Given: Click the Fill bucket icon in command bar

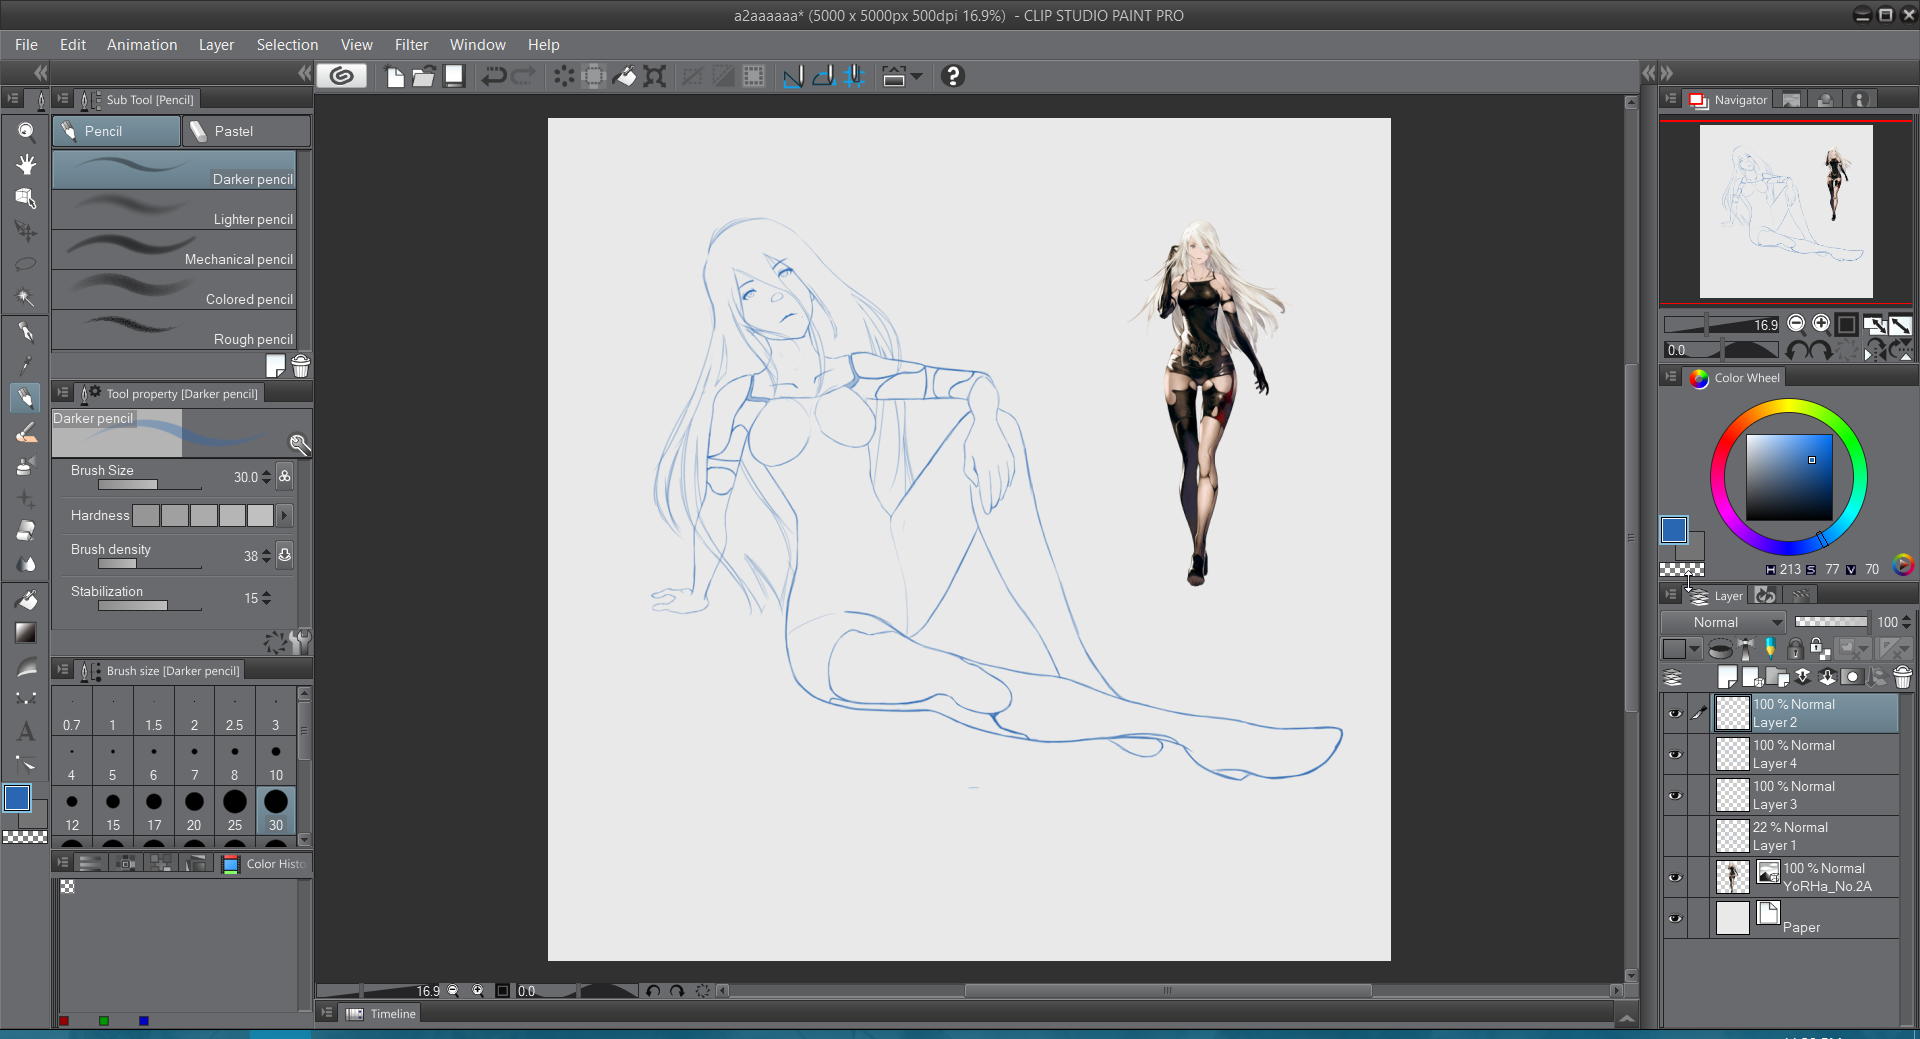Looking at the screenshot, I should [x=624, y=76].
